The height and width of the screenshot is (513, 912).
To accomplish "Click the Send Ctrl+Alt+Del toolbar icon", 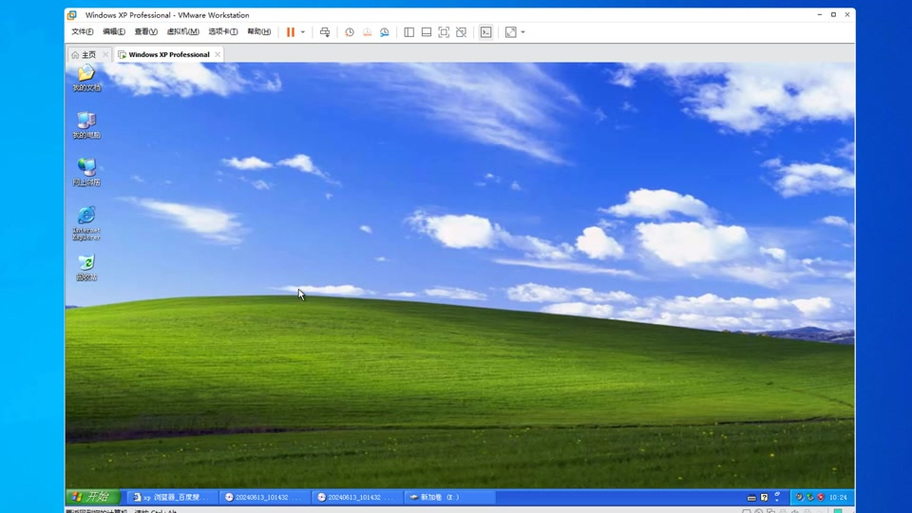I will pos(325,32).
